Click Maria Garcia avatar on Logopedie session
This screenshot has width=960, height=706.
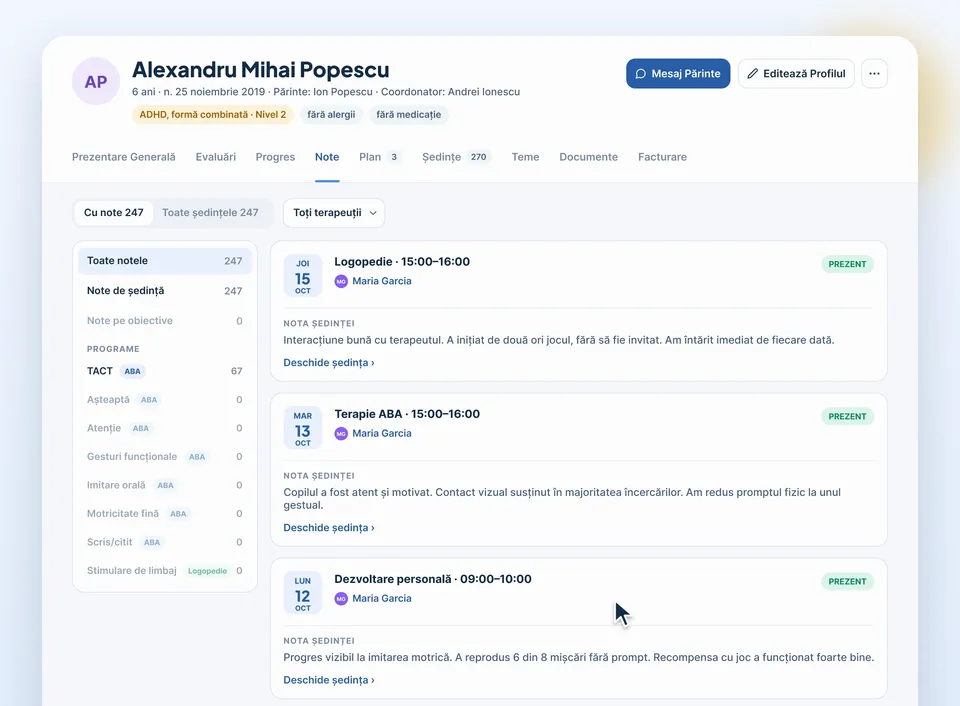pyautogui.click(x=341, y=281)
